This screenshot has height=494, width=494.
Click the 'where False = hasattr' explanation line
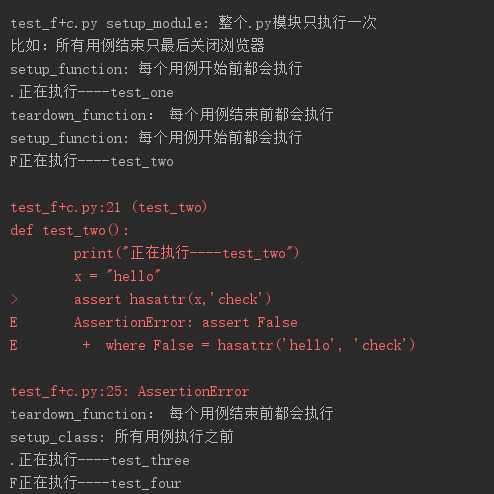click(249, 345)
